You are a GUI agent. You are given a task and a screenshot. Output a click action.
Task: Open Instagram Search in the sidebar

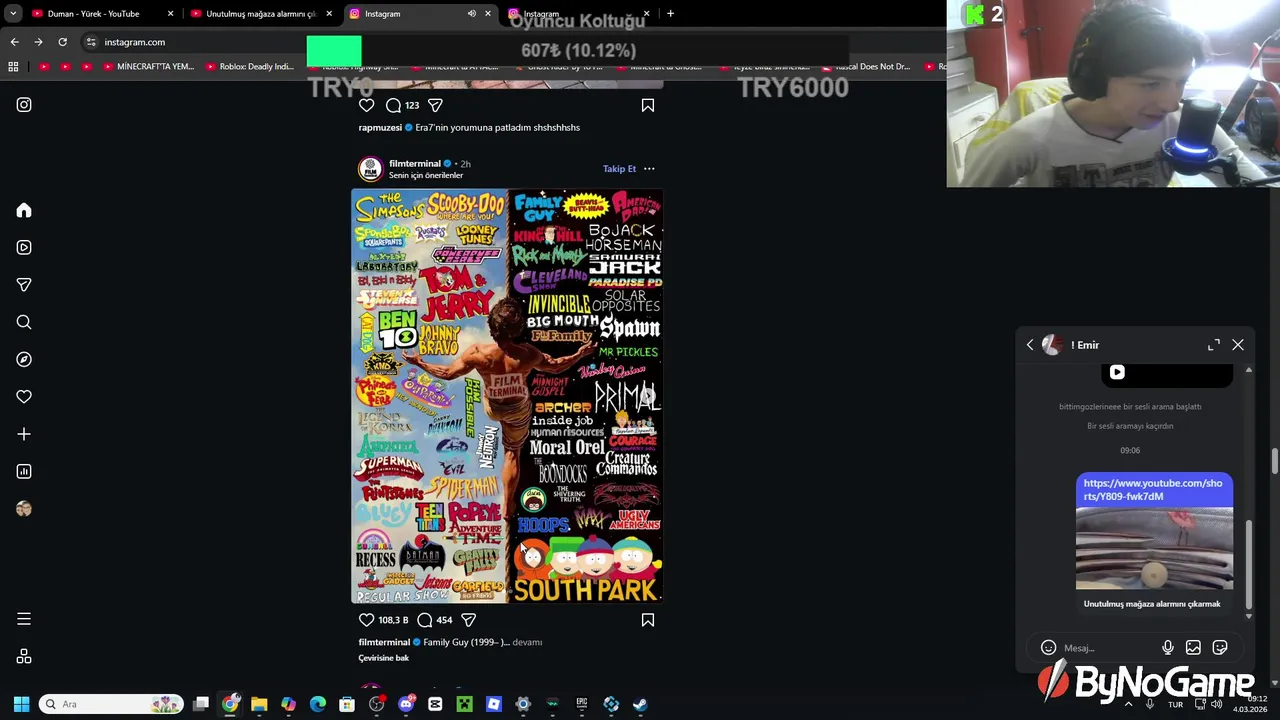pos(24,322)
